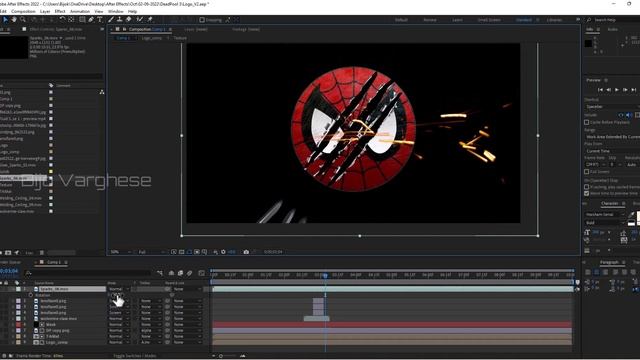Switch to the Logo_comp viewer tab
The width and height of the screenshot is (640, 360).
[152, 38]
